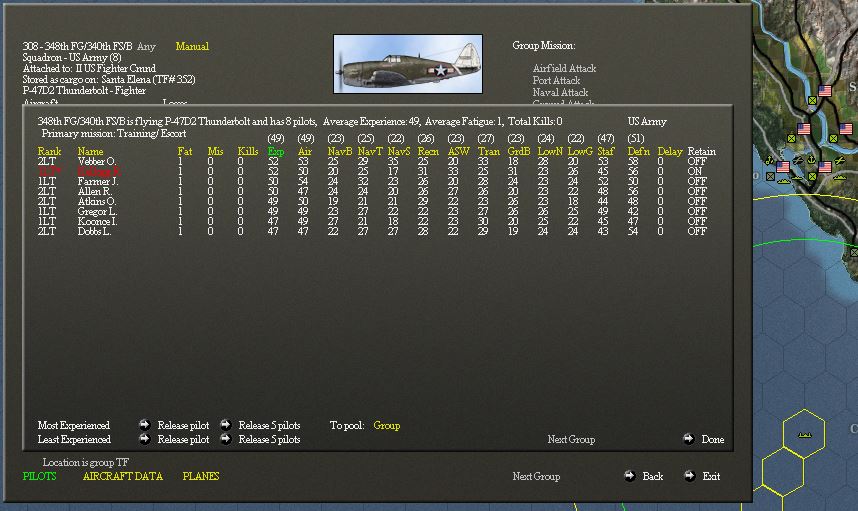Click unit symbol below northernmost US flag
Screen dimensions: 858x511
click(x=813, y=101)
